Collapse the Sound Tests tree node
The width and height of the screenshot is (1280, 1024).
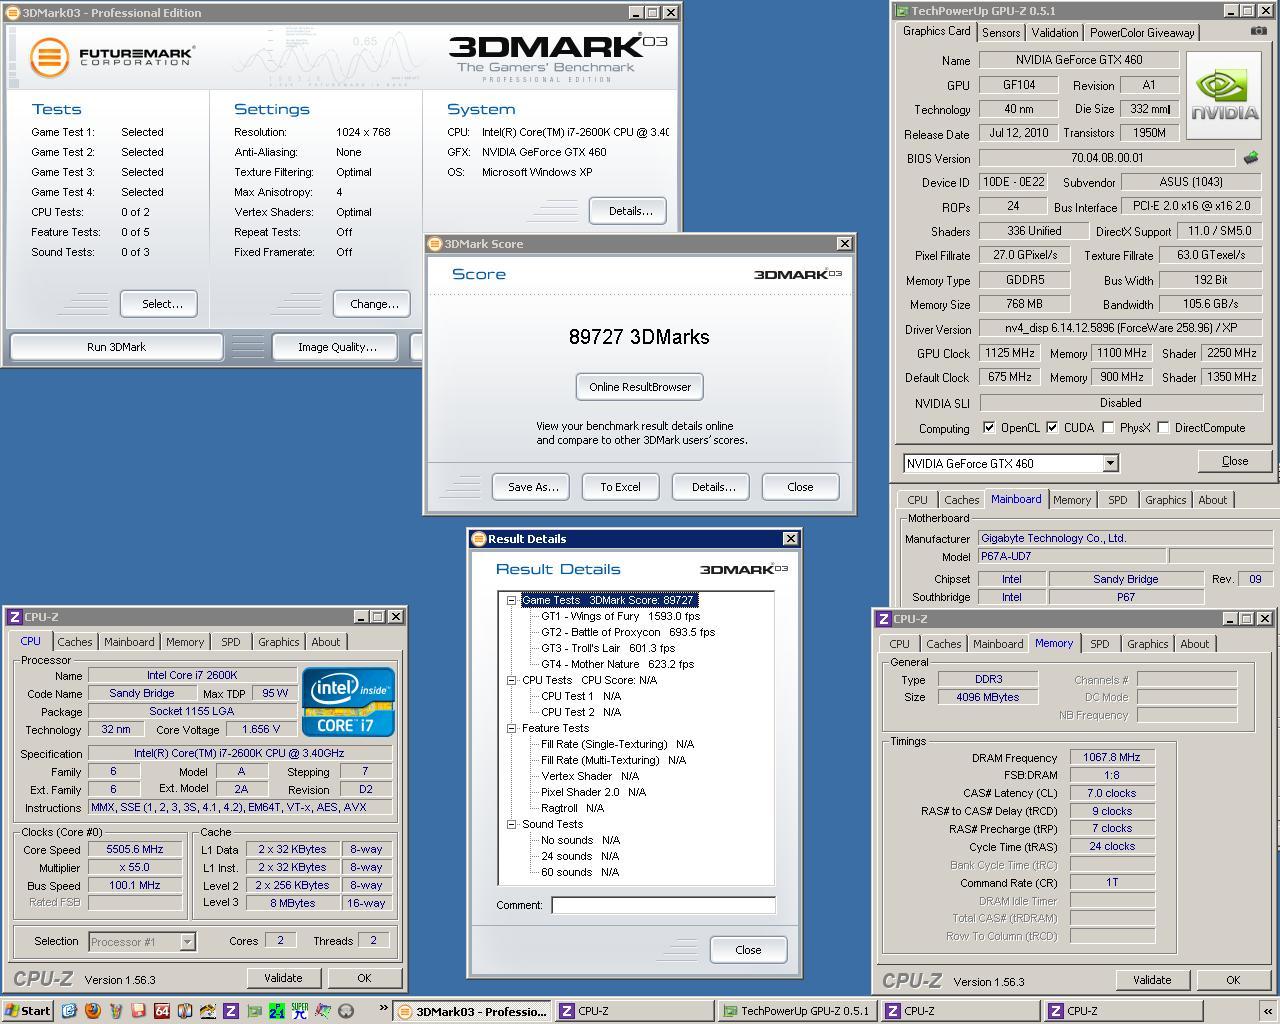point(511,824)
